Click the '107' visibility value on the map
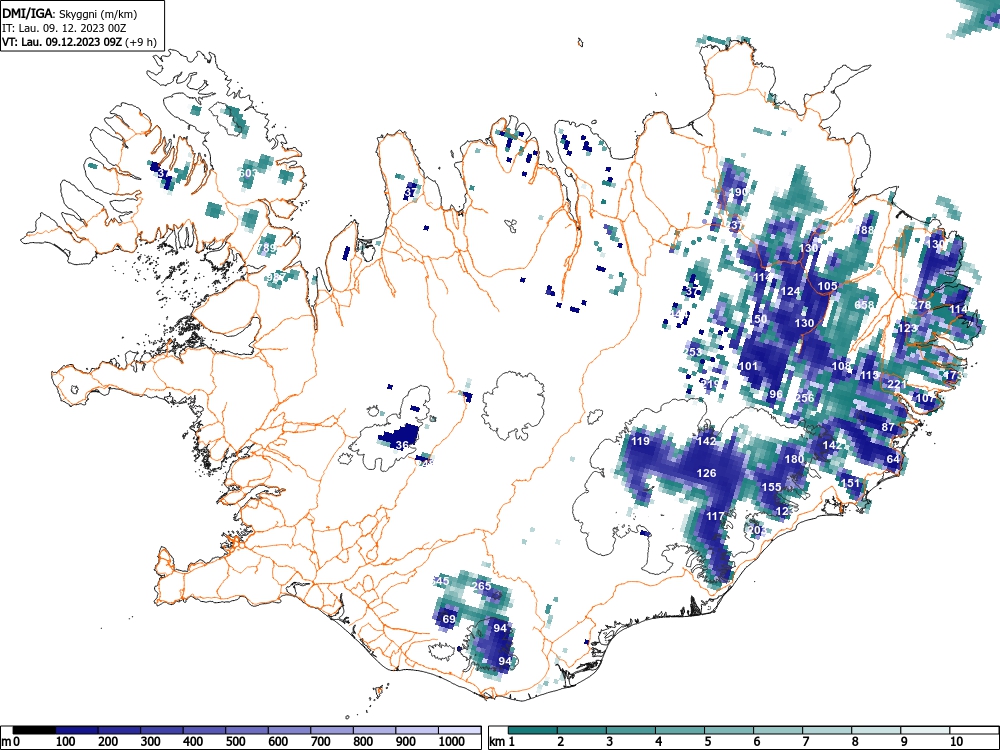This screenshot has height=750, width=1000. (925, 398)
